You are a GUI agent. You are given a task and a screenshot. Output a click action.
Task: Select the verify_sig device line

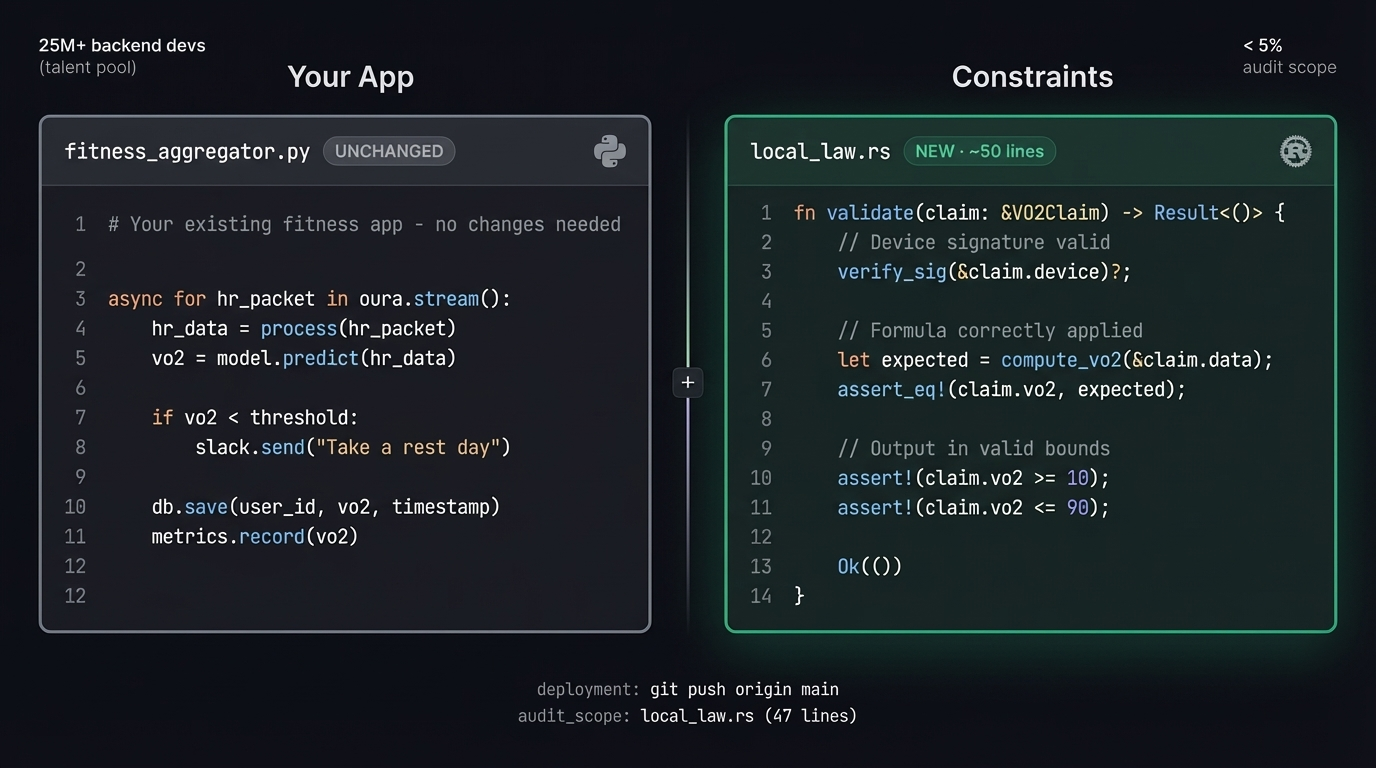(984, 271)
